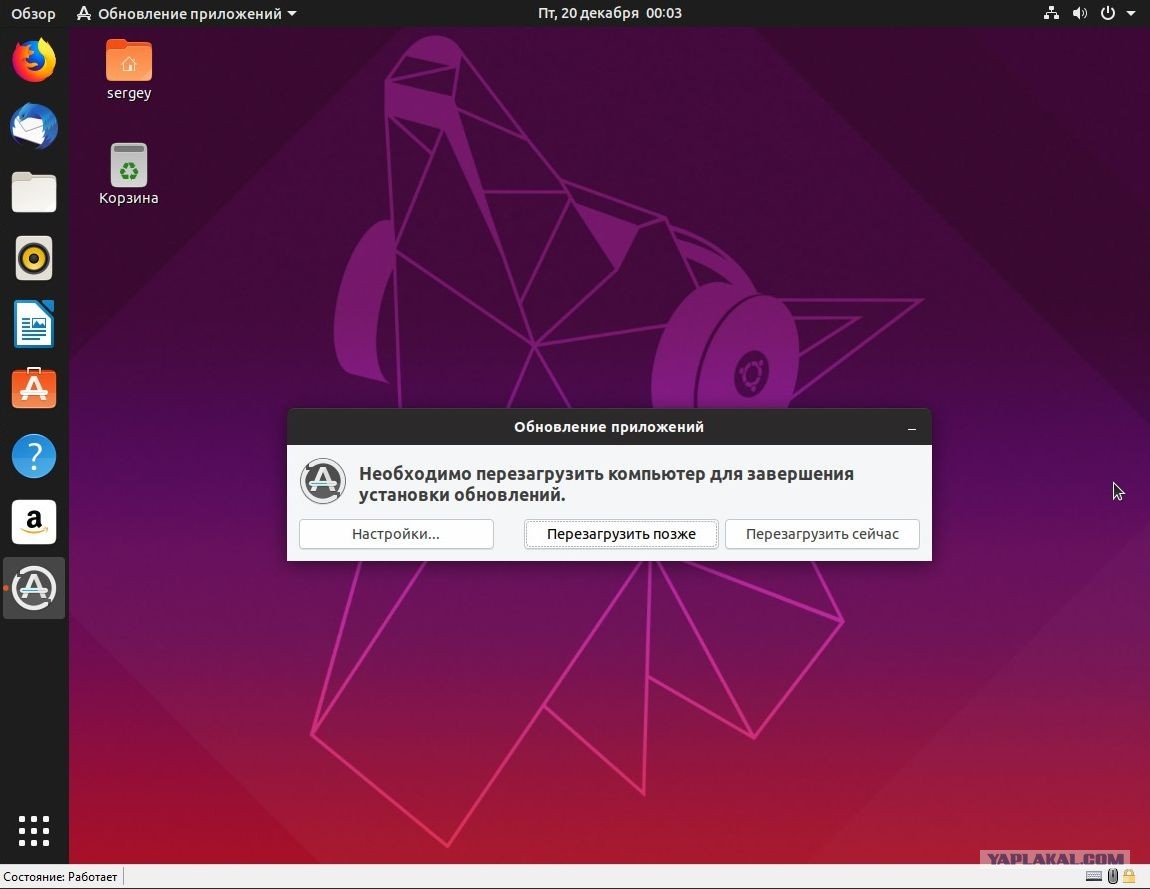Launch Rhythmbox music player

tap(34, 258)
